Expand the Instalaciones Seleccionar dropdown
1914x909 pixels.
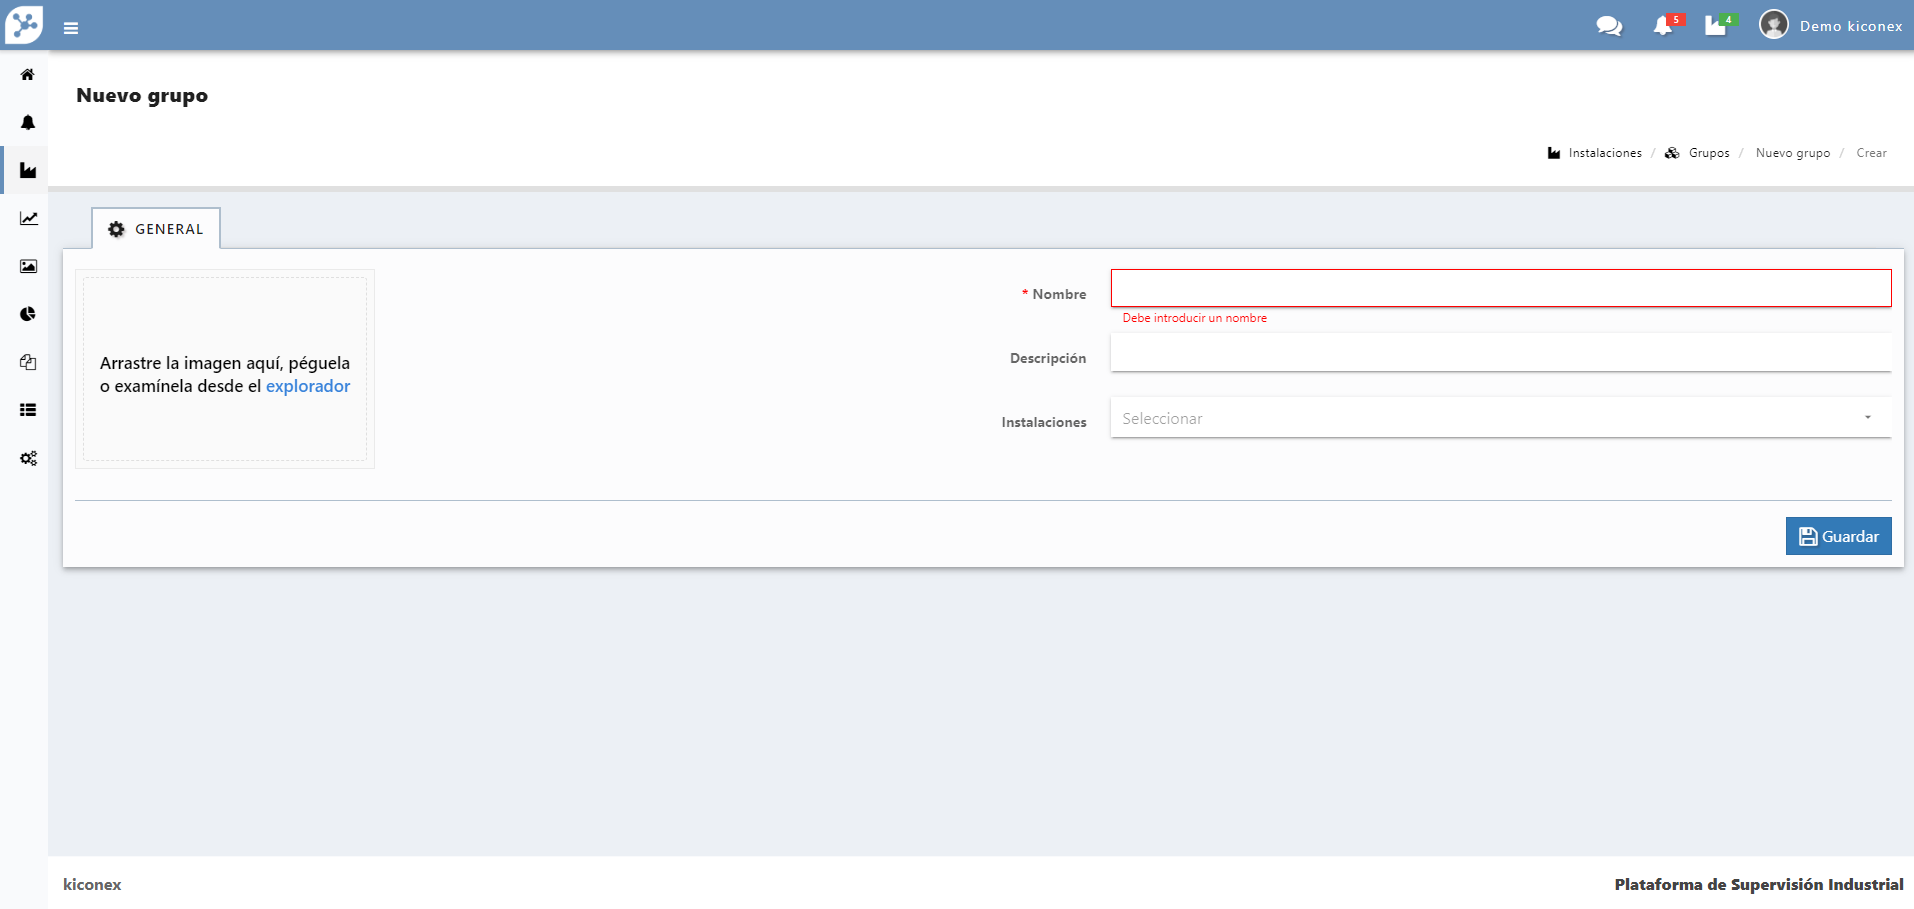(1500, 418)
